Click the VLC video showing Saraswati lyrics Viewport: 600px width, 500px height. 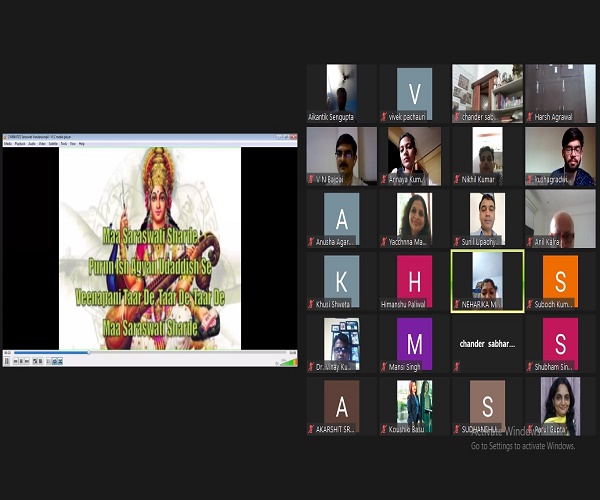coord(150,249)
